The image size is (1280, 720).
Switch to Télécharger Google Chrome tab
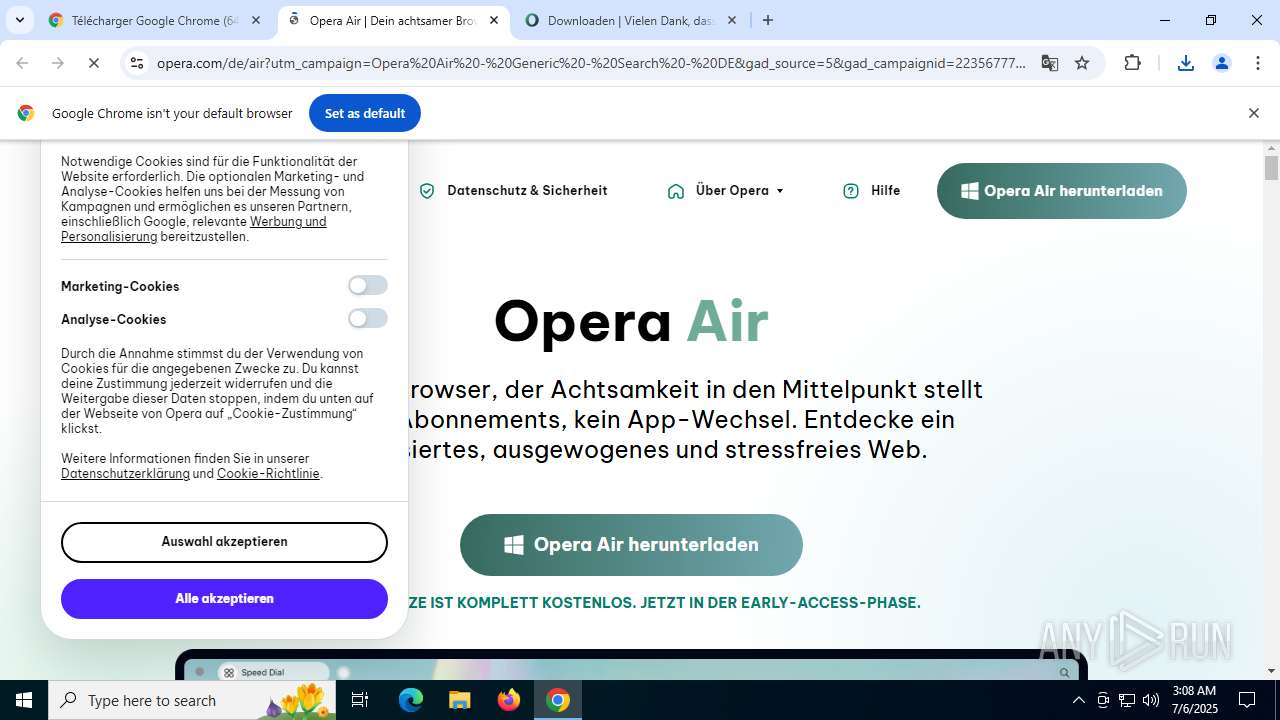[155, 20]
